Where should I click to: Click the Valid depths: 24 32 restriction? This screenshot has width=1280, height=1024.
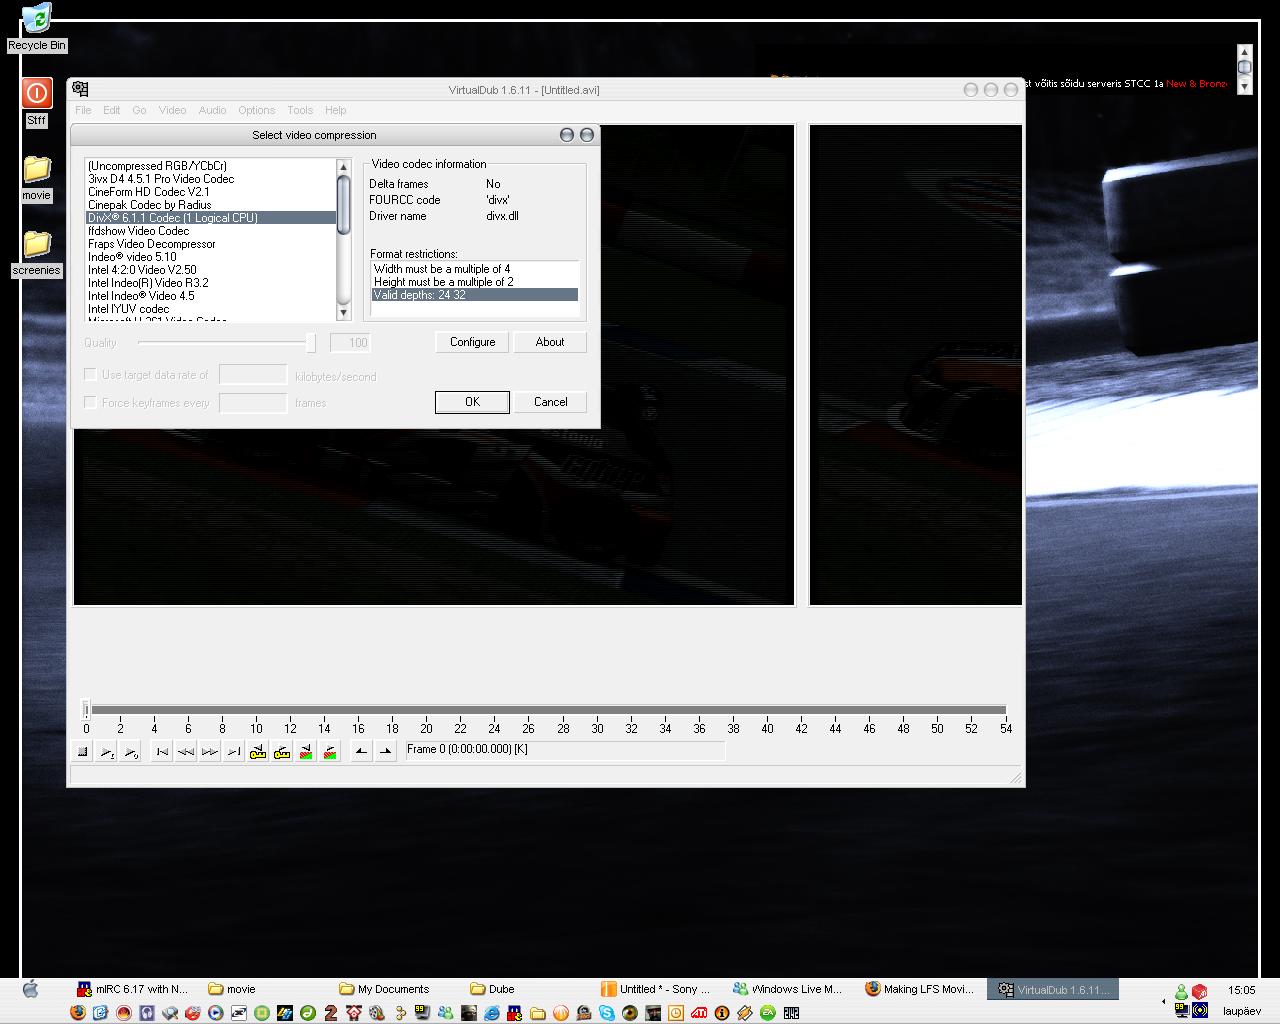tap(475, 295)
